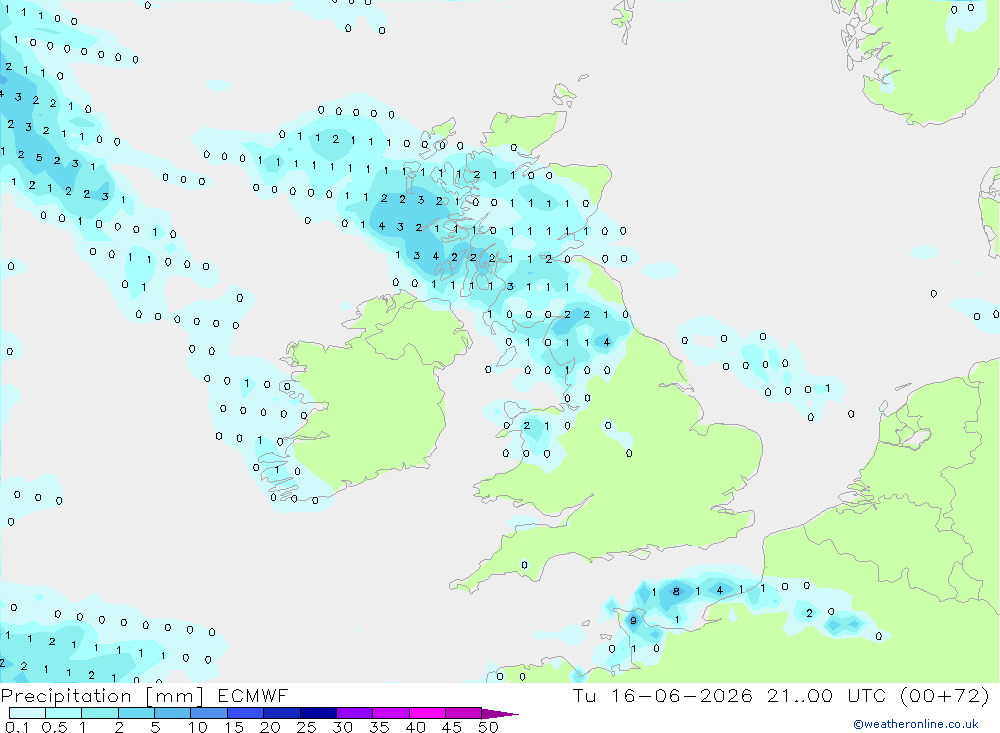Click the '40' legend scale label
Viewport: 1000px width, 733px height.
click(x=416, y=727)
